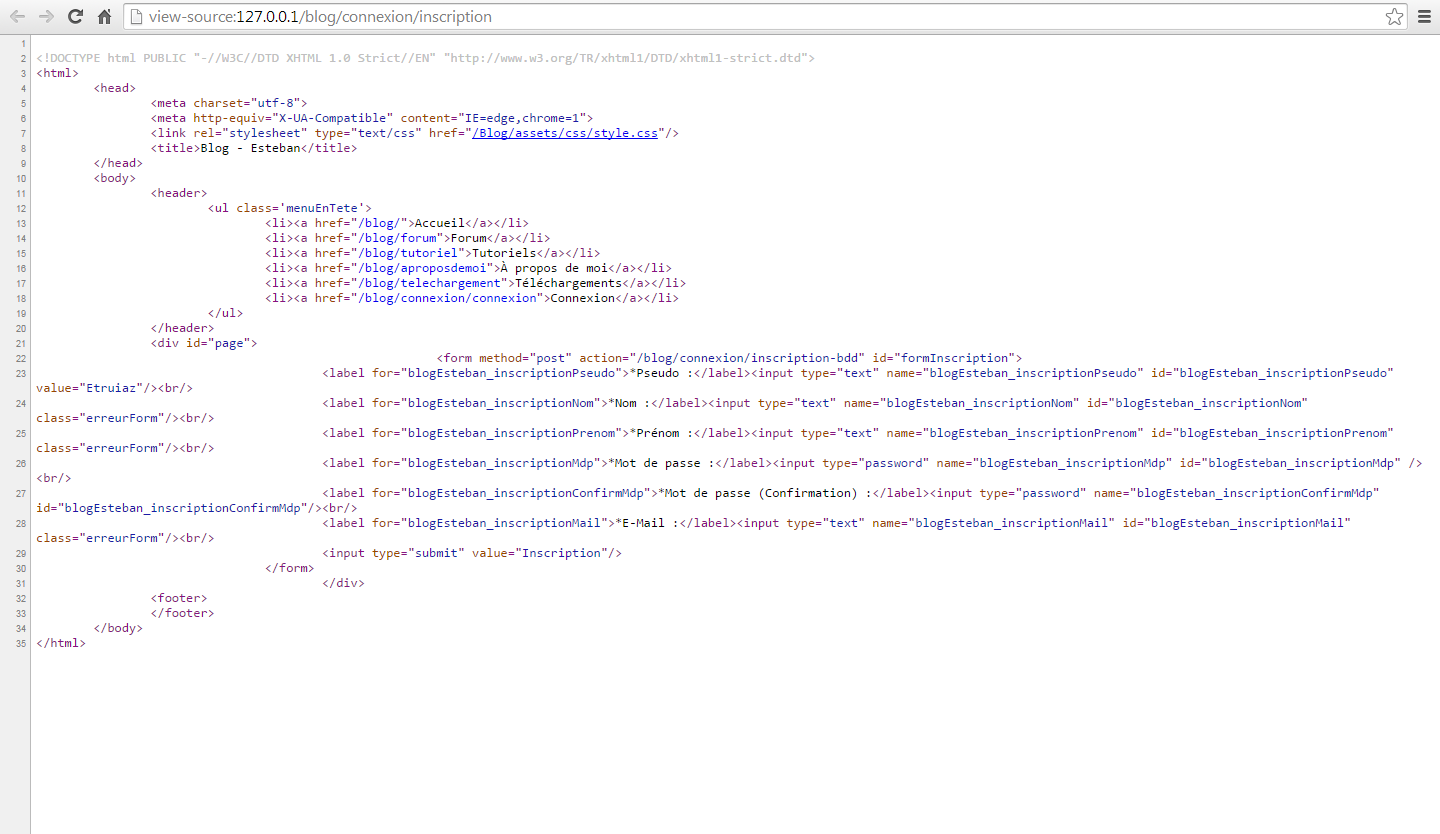Click the DOCTYPE declaration line

tap(425, 58)
